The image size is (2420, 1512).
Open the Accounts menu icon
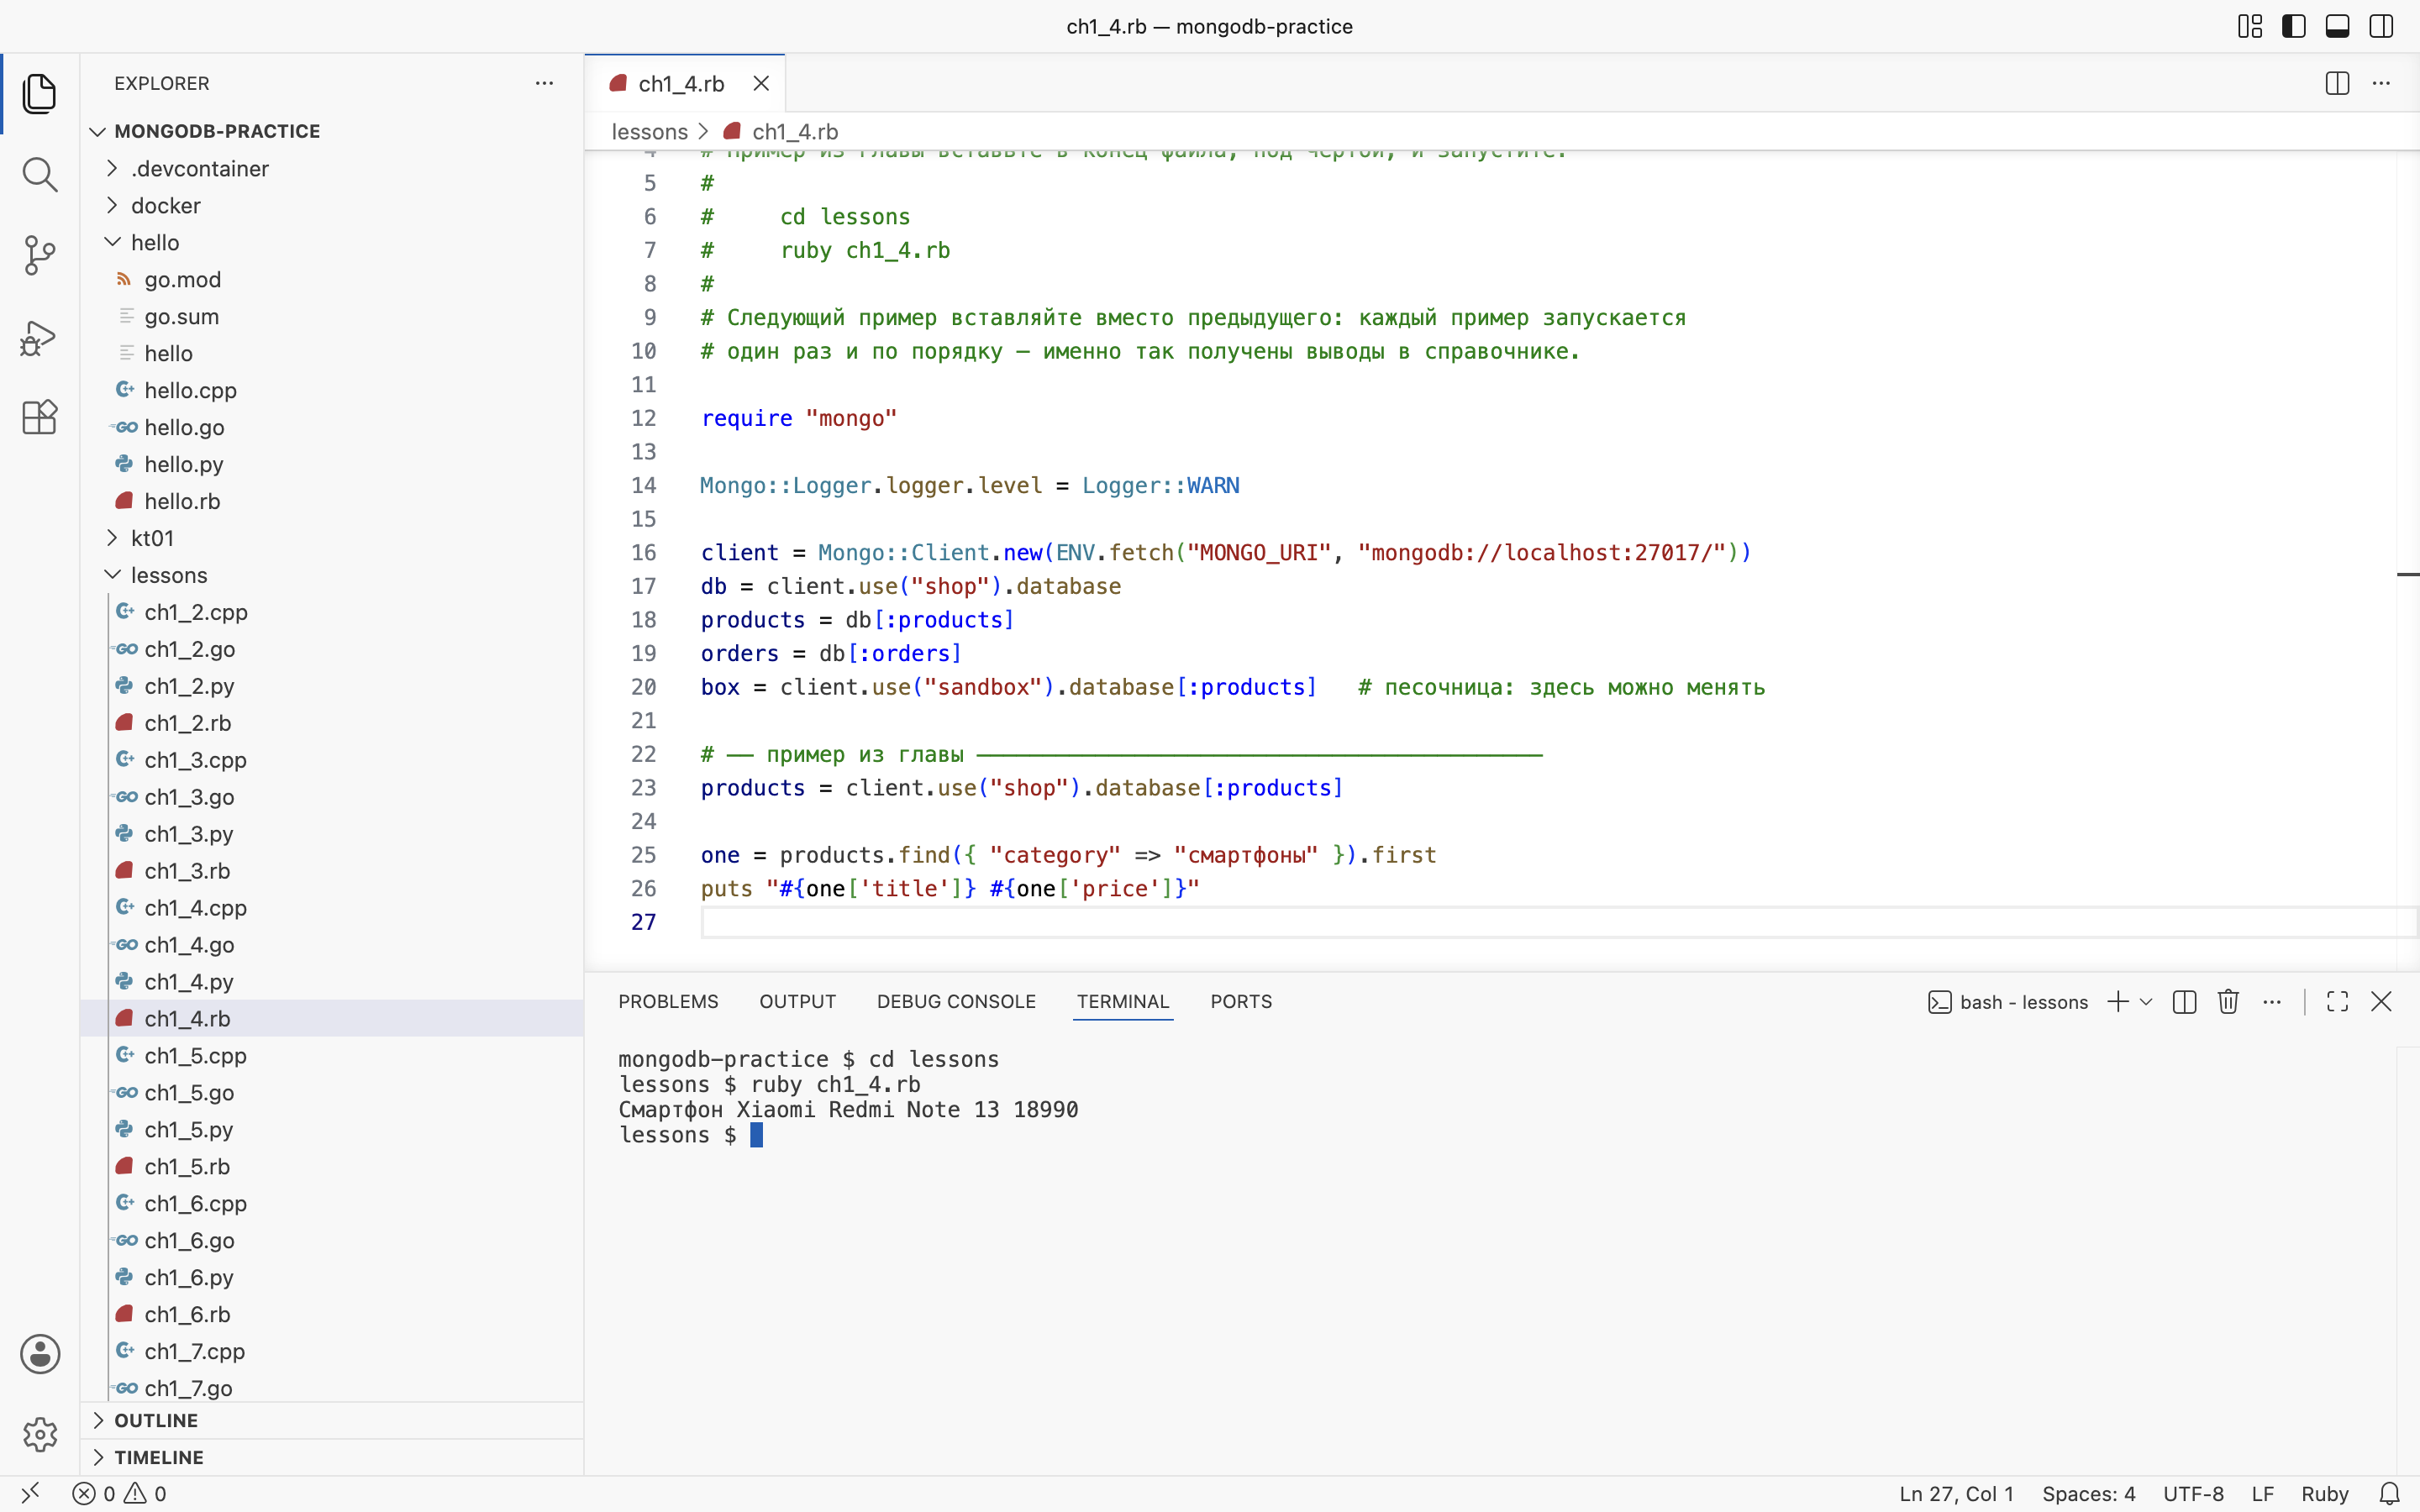click(40, 1354)
